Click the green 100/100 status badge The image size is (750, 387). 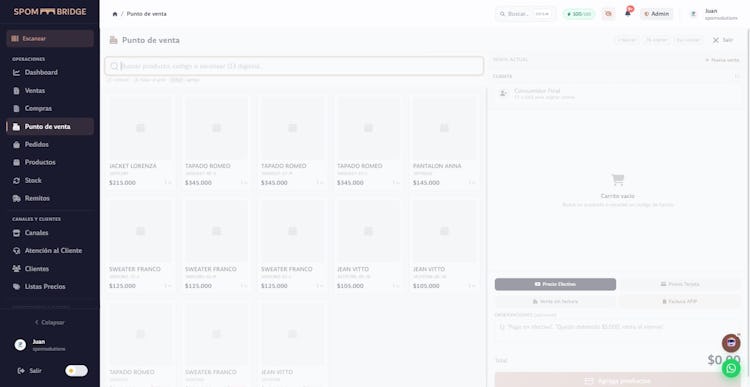pos(579,14)
